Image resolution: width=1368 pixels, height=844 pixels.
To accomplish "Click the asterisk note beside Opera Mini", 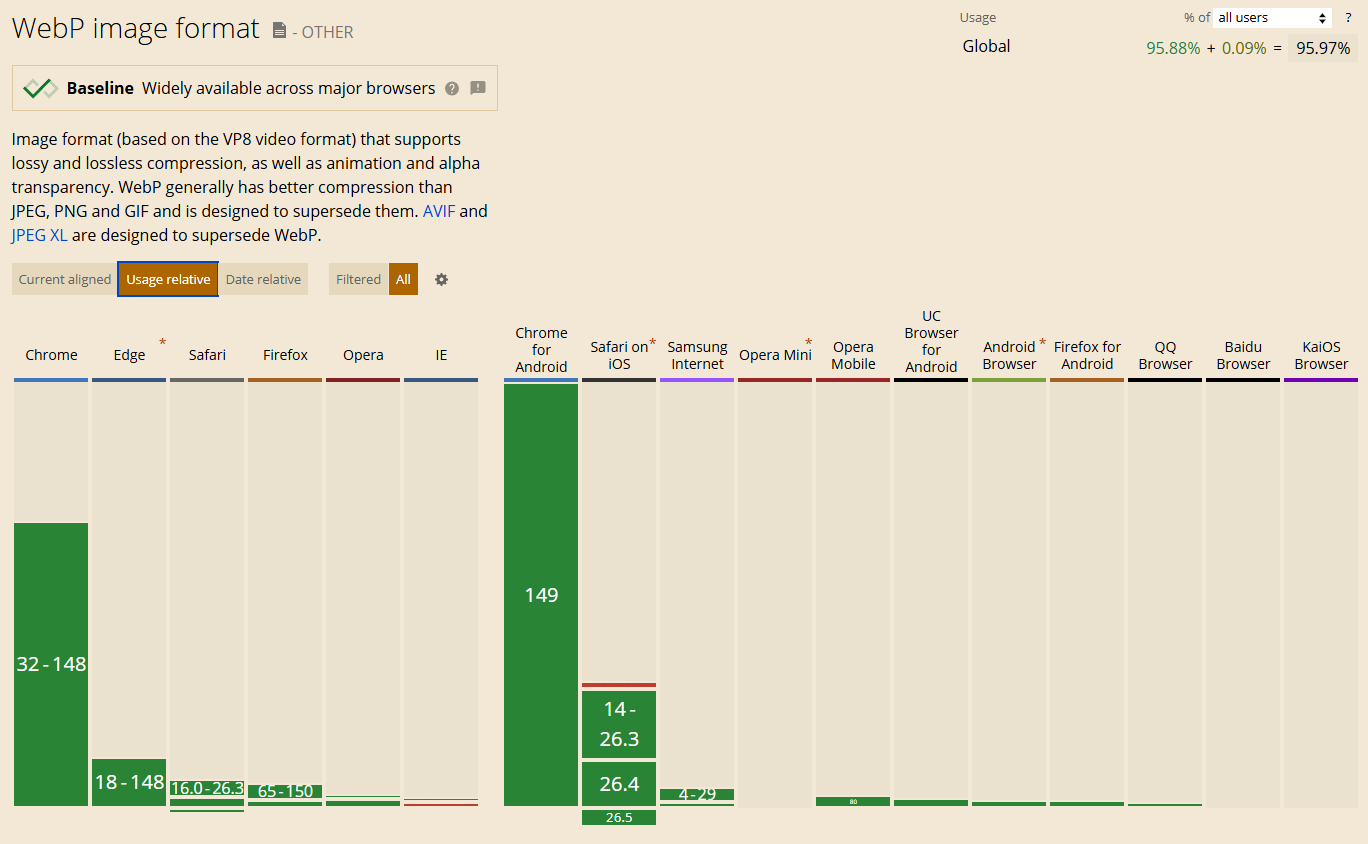I will tap(808, 343).
